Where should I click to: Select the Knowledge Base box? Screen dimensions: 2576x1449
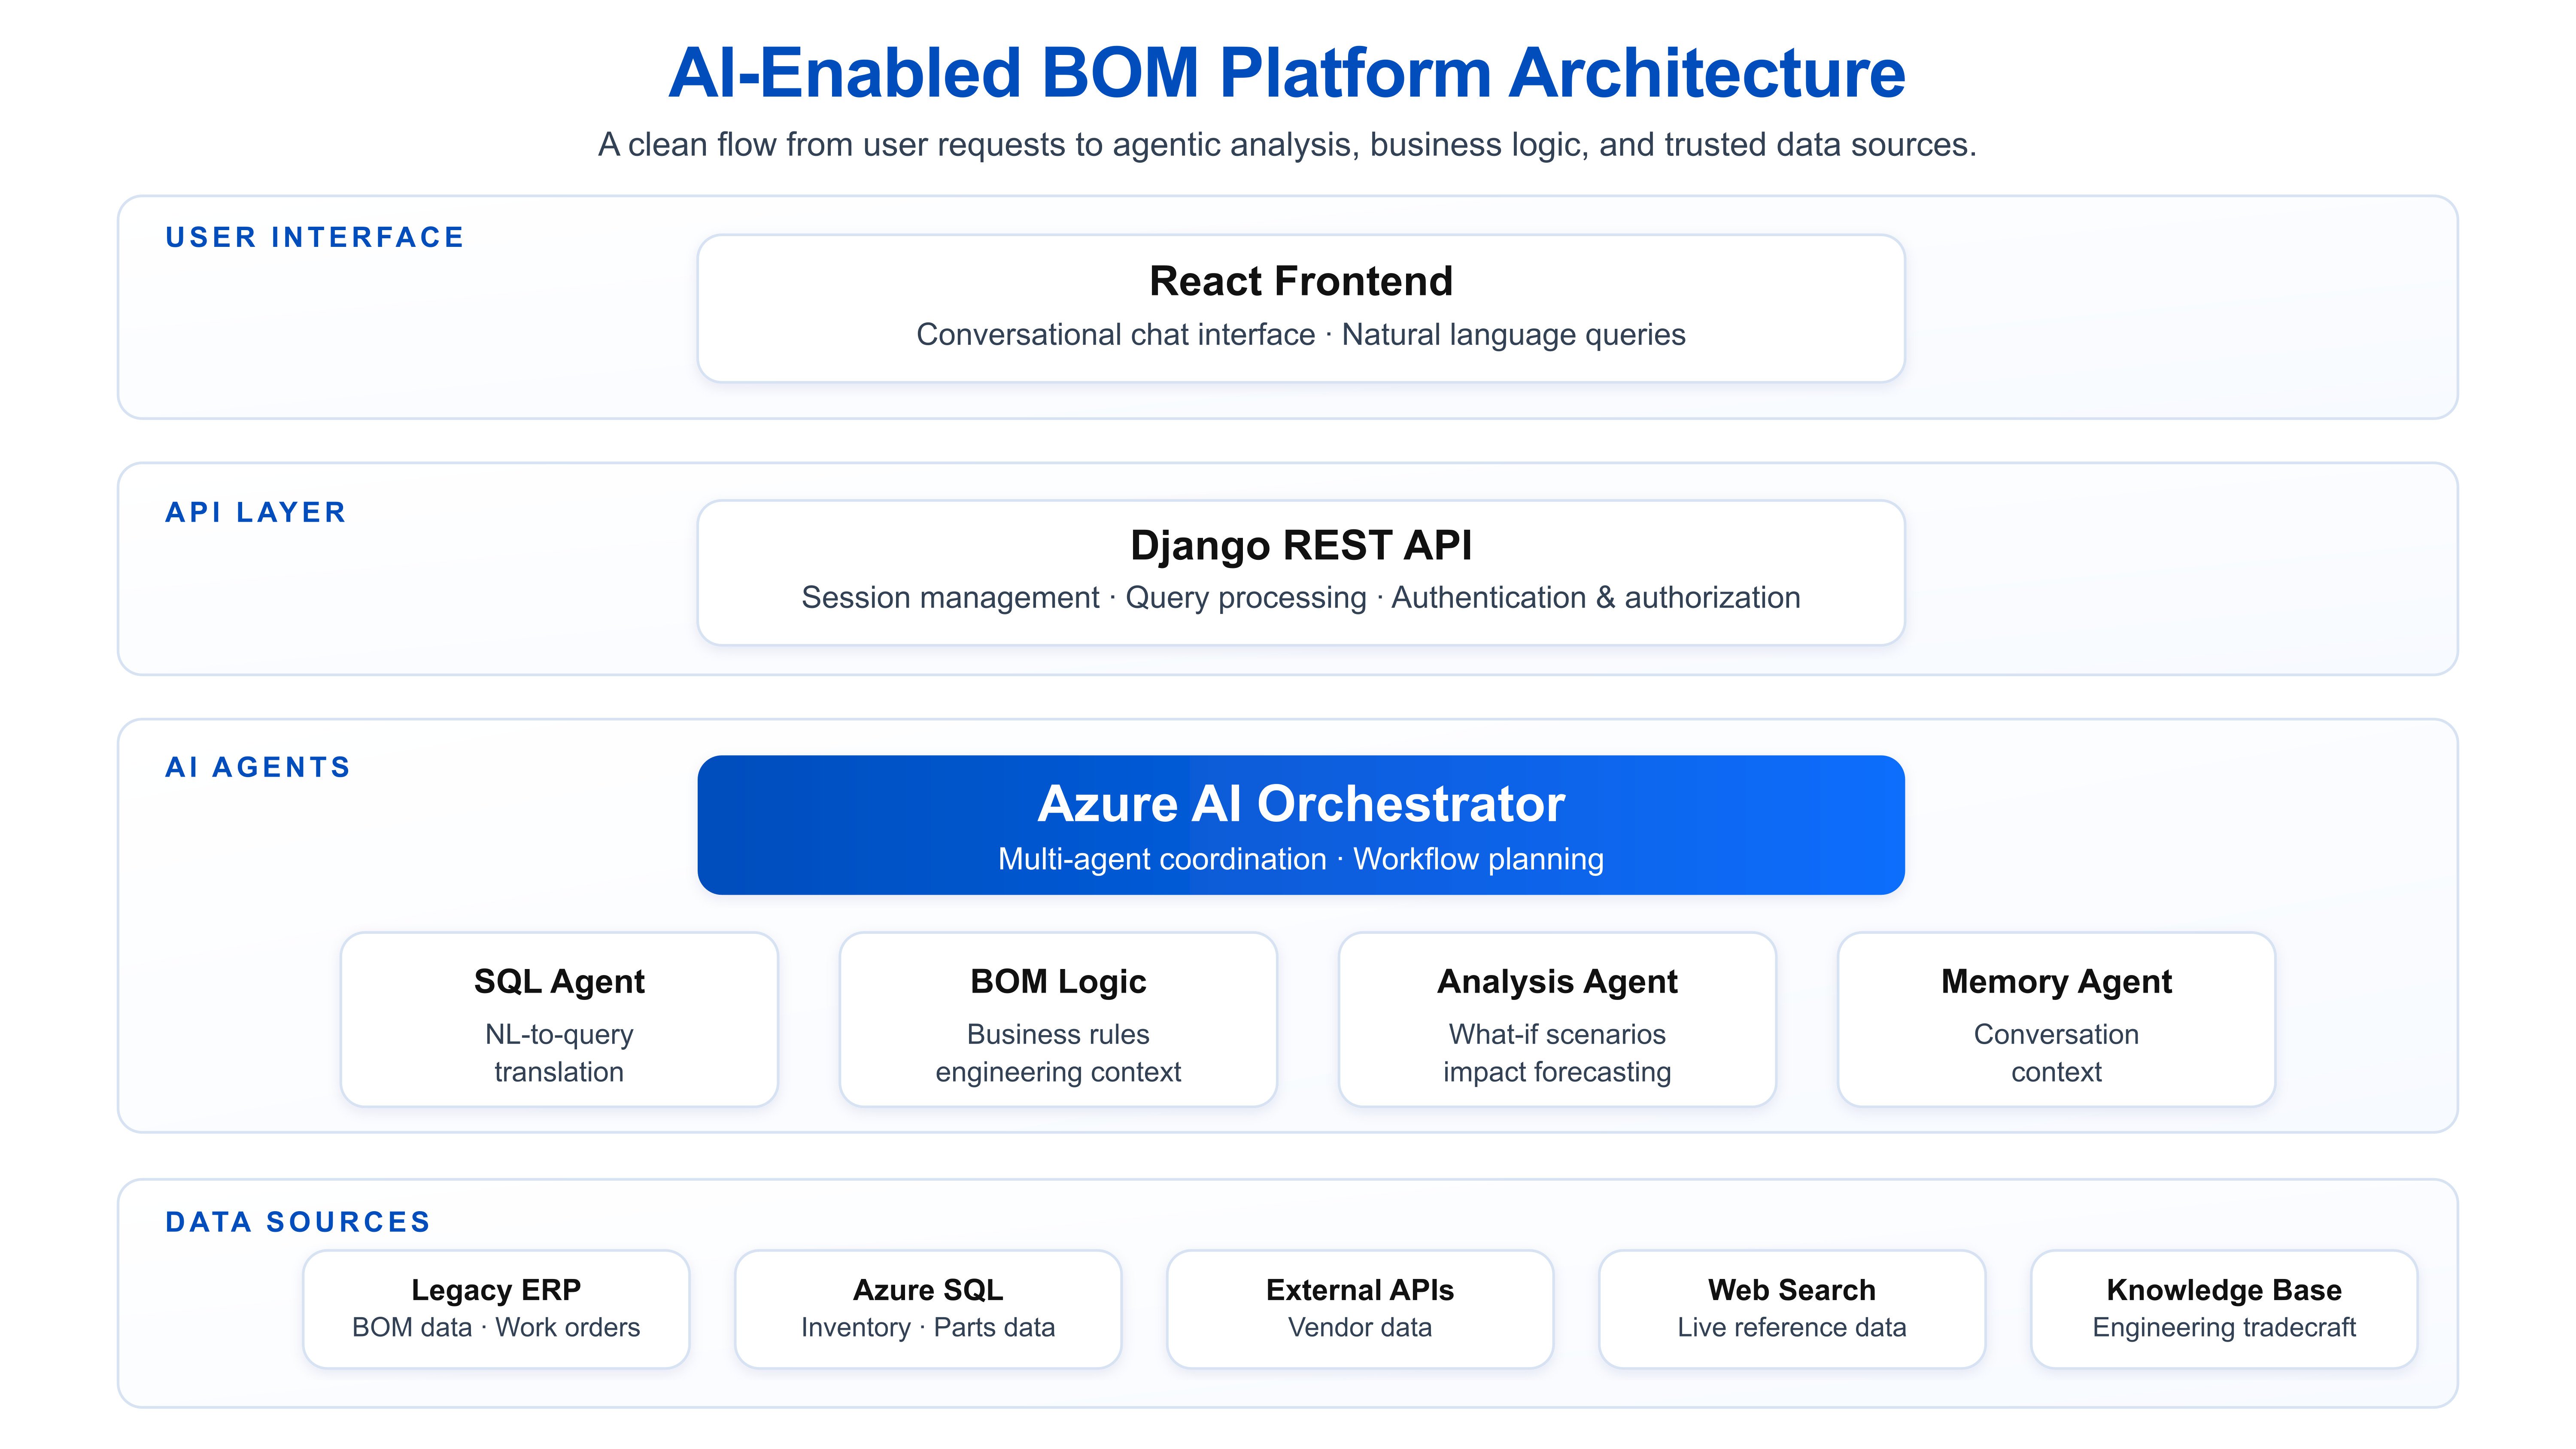(2224, 1309)
